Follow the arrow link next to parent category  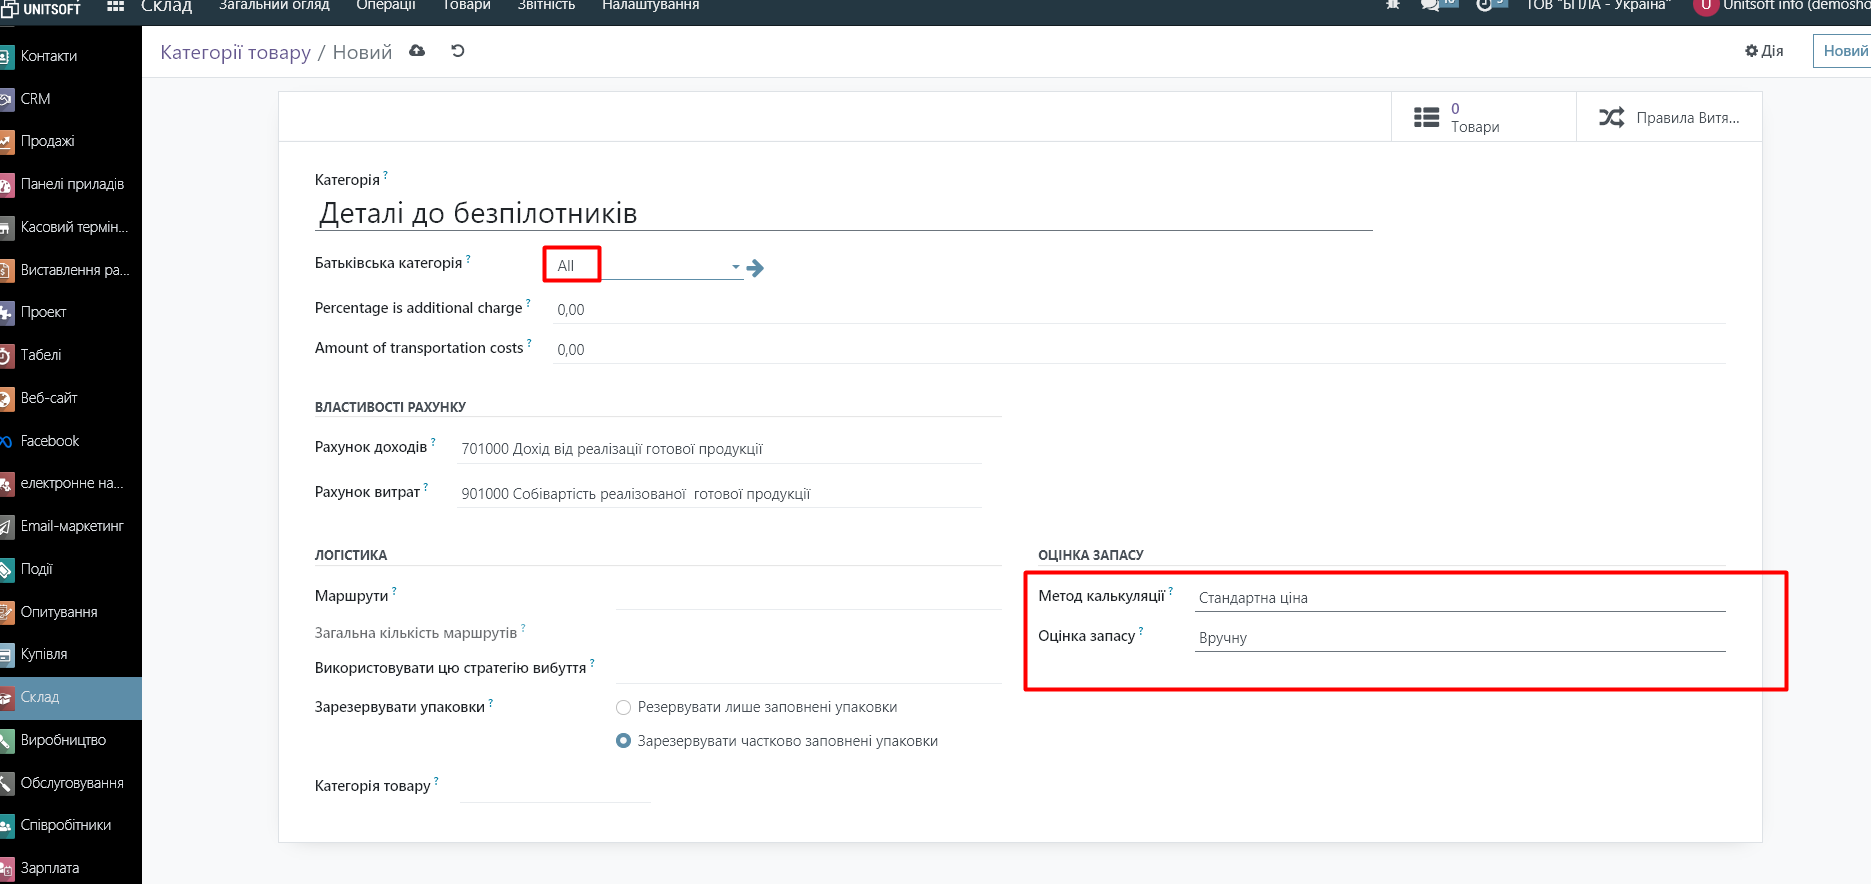756,268
